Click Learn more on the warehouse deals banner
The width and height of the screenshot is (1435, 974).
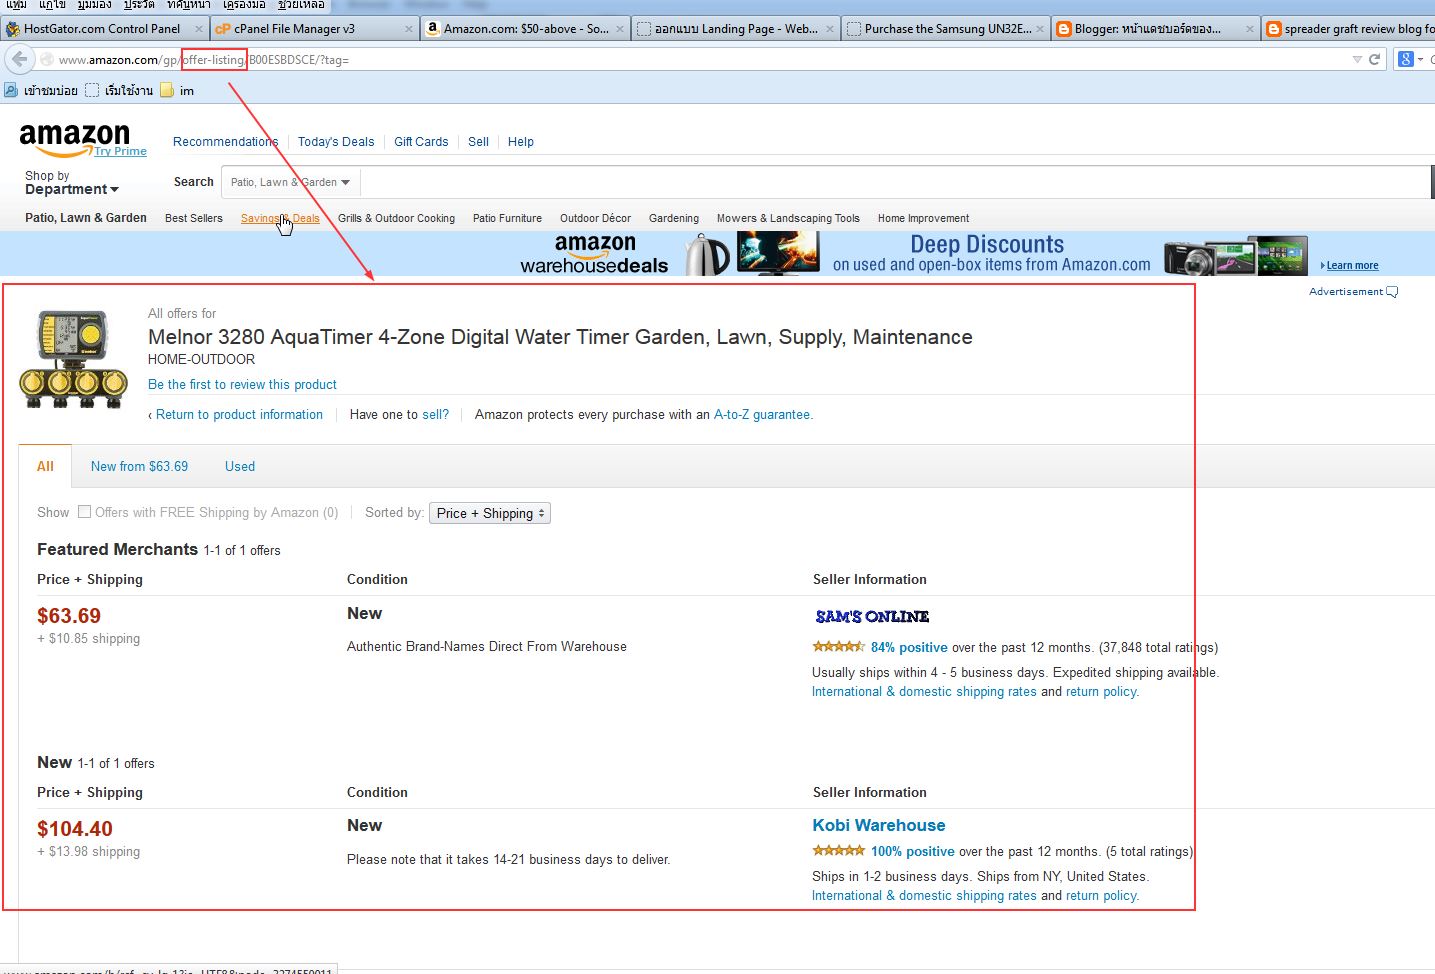(x=1352, y=266)
